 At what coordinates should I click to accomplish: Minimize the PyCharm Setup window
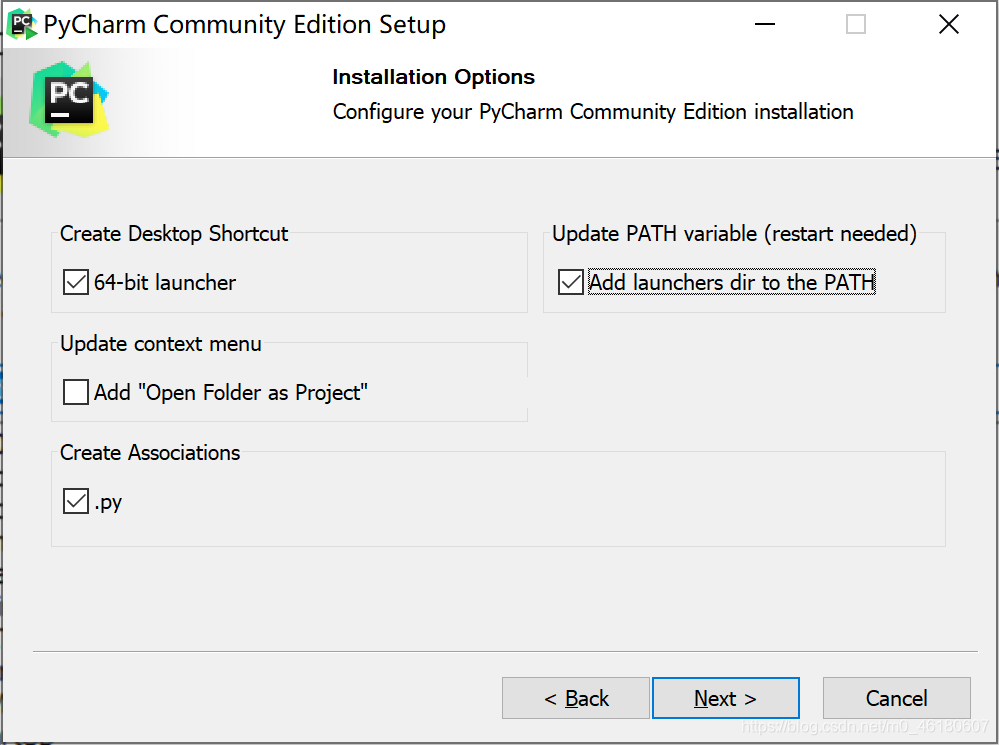[765, 24]
